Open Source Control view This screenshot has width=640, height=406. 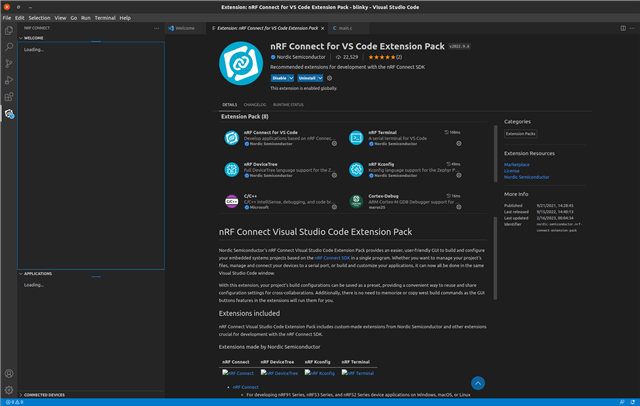(x=9, y=63)
